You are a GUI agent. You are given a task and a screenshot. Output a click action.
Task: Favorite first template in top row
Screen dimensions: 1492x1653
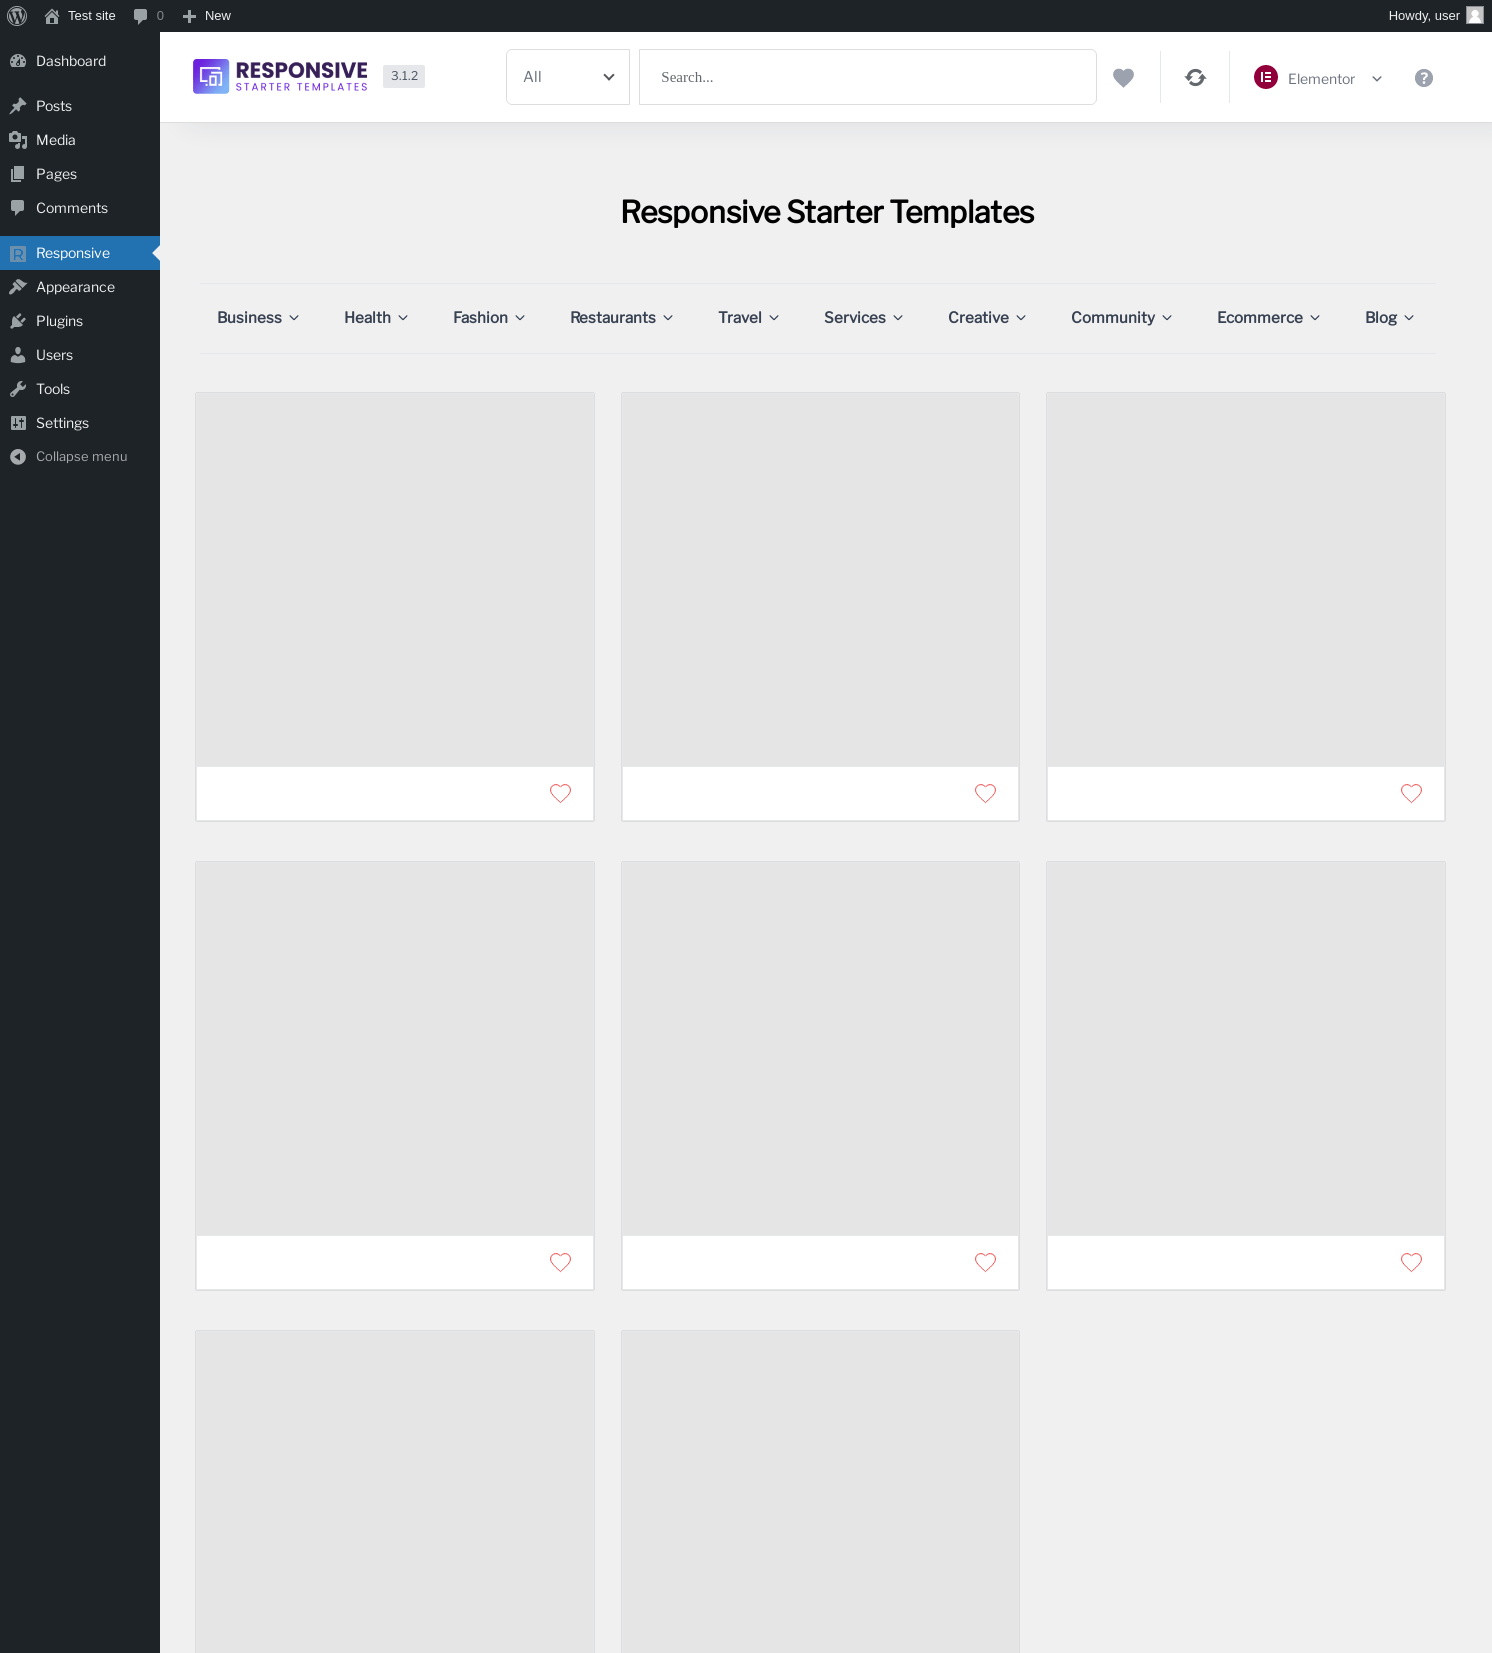[x=561, y=793]
